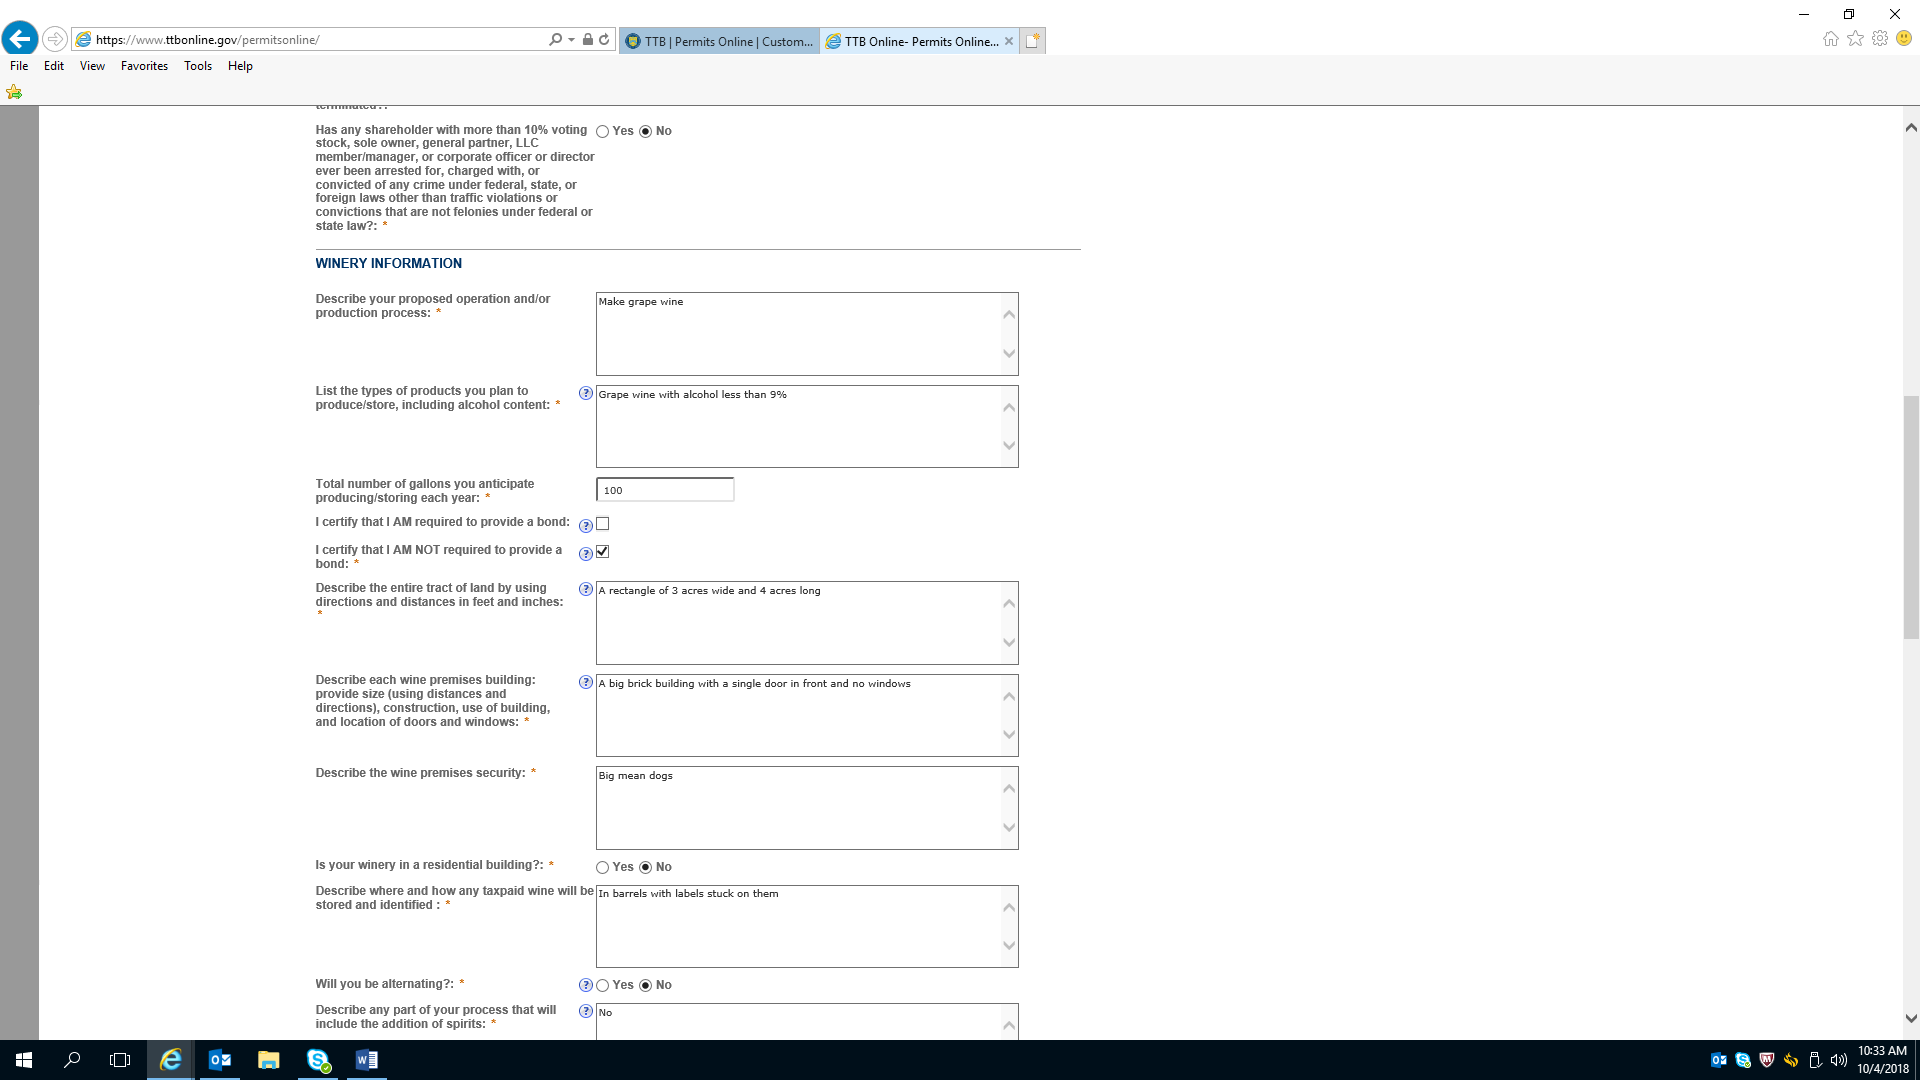Viewport: 1920px width, 1080px height.
Task: Check the 'I AM required to provide a bond' box
Action: pyautogui.click(x=602, y=524)
